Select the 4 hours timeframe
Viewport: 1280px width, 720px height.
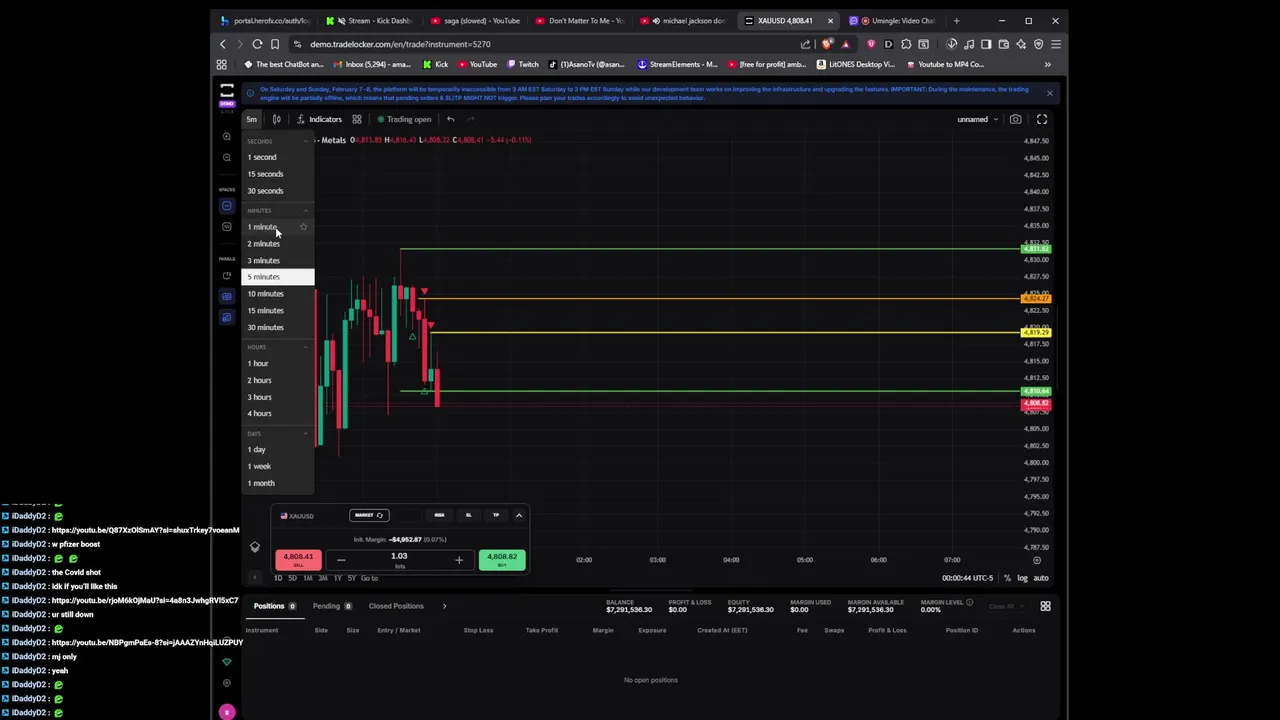(x=260, y=414)
